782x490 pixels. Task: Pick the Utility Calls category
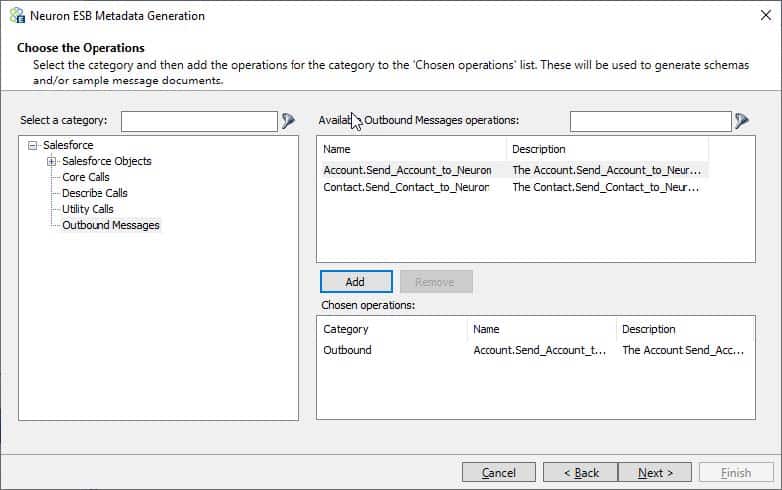(x=88, y=209)
